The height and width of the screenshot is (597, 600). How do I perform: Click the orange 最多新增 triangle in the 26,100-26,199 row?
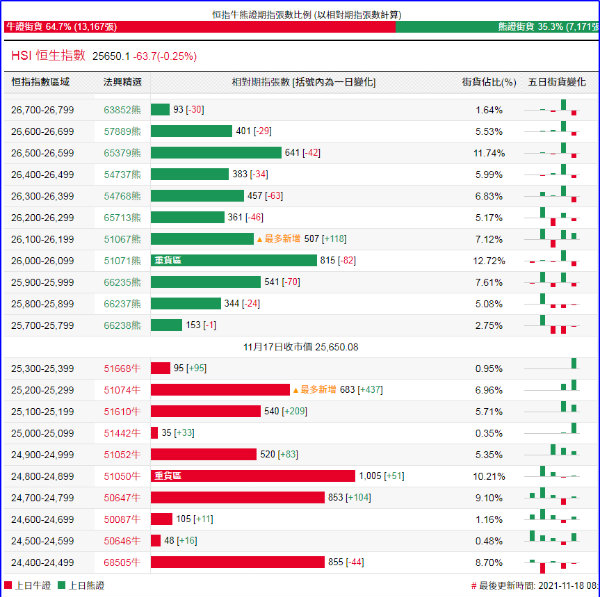(x=259, y=240)
